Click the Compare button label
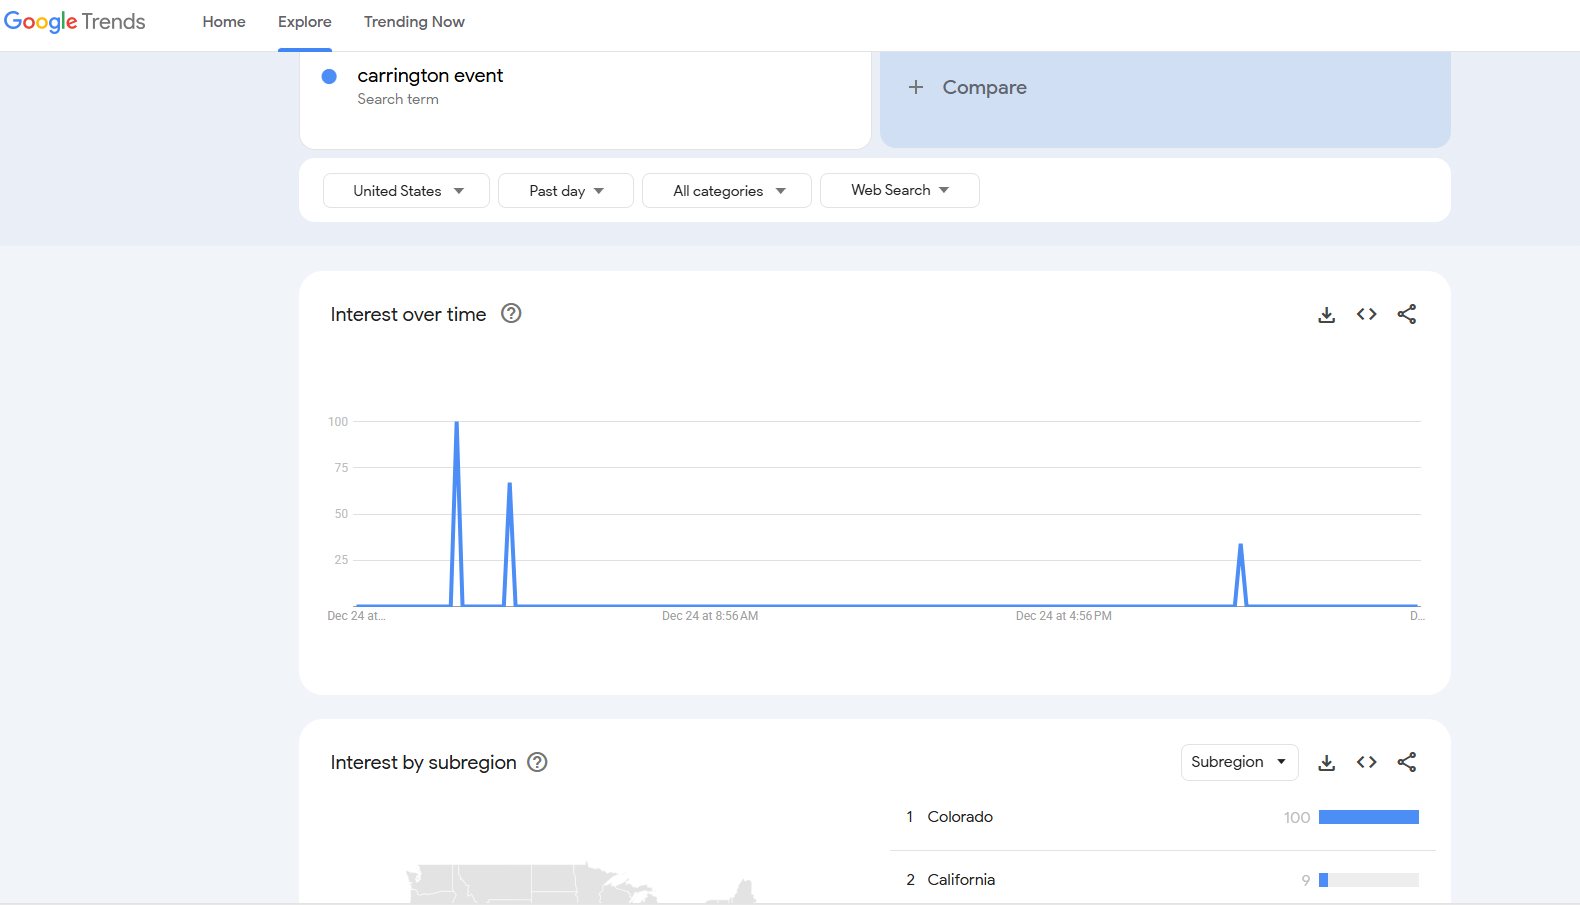Image resolution: width=1580 pixels, height=905 pixels. pos(985,87)
